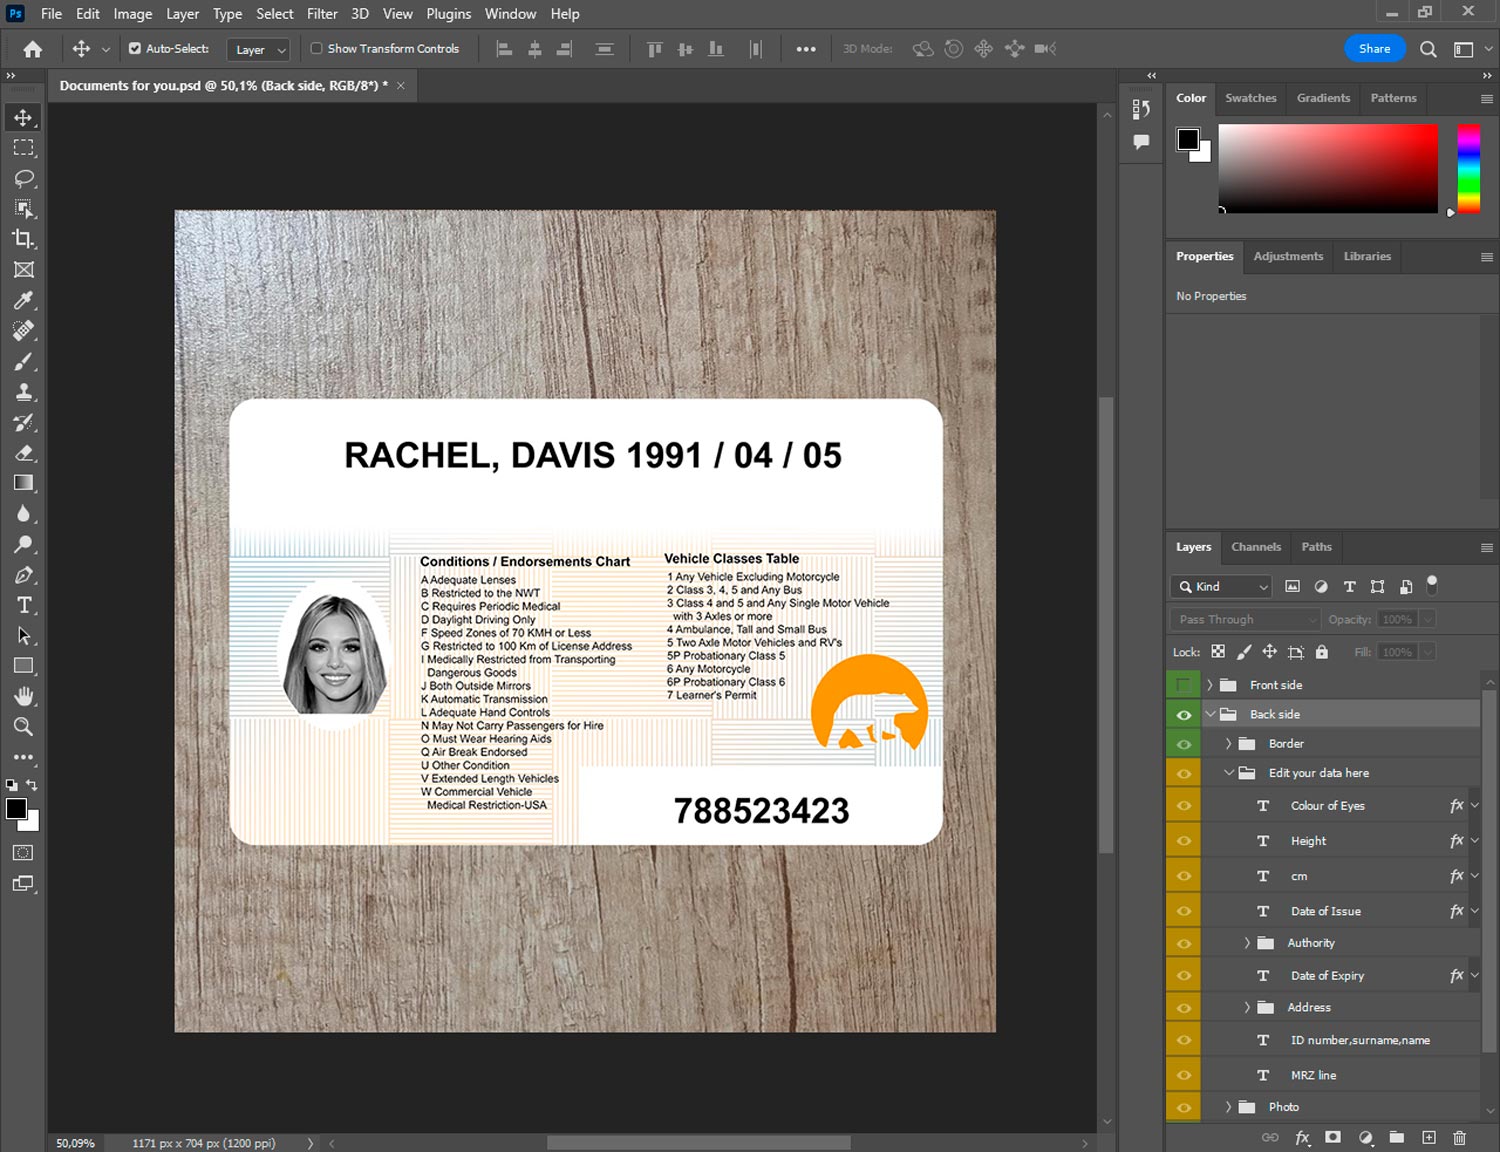
Task: Expand the Front side group
Action: 1209,685
